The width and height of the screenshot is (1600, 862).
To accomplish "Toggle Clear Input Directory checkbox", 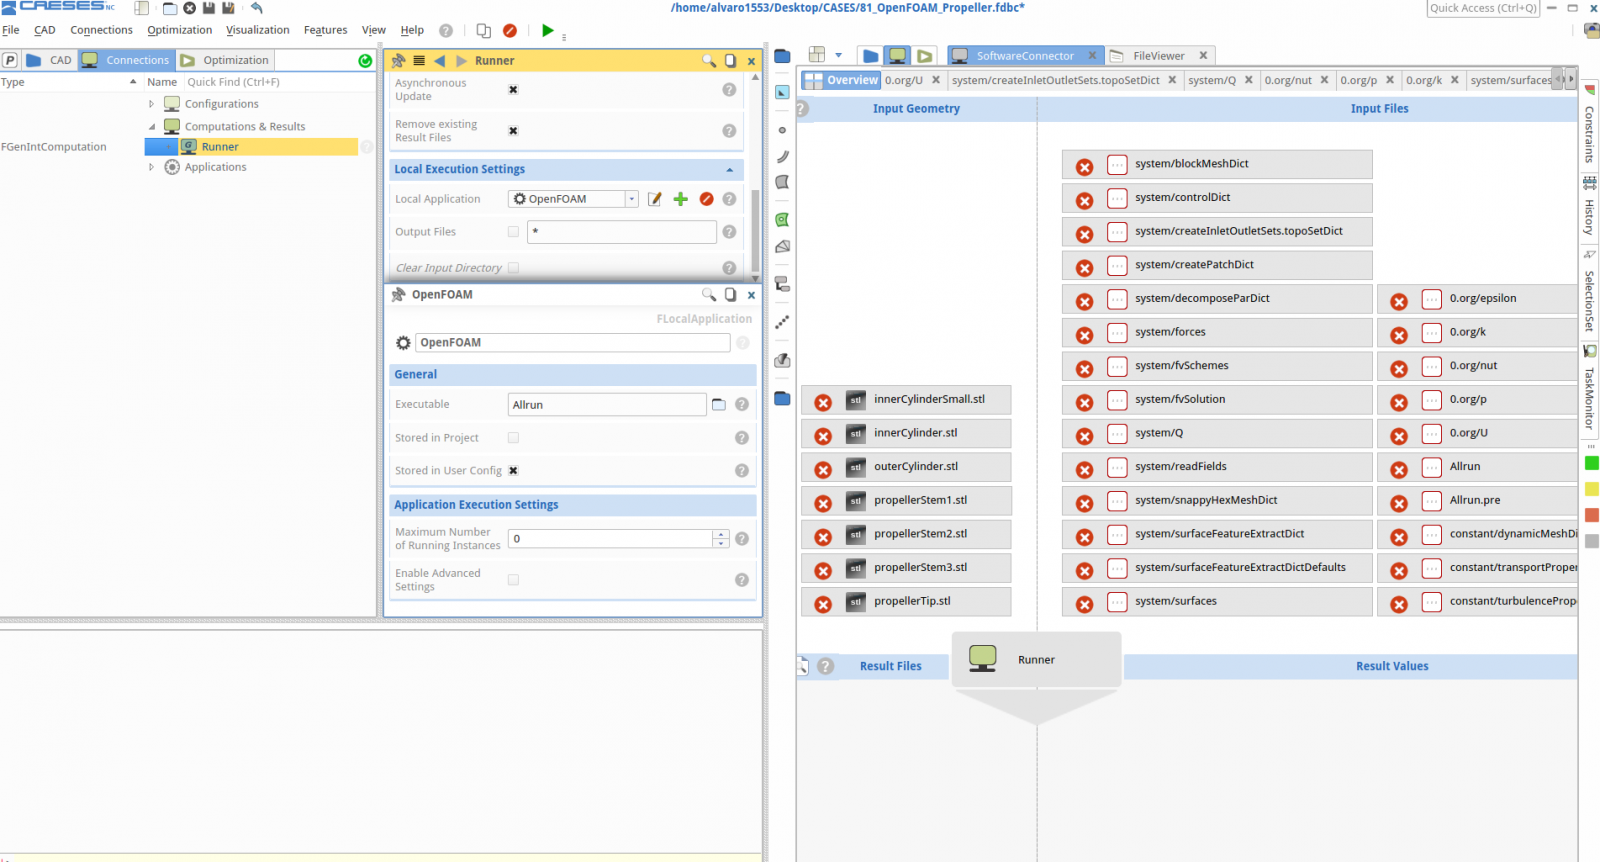I will (513, 268).
